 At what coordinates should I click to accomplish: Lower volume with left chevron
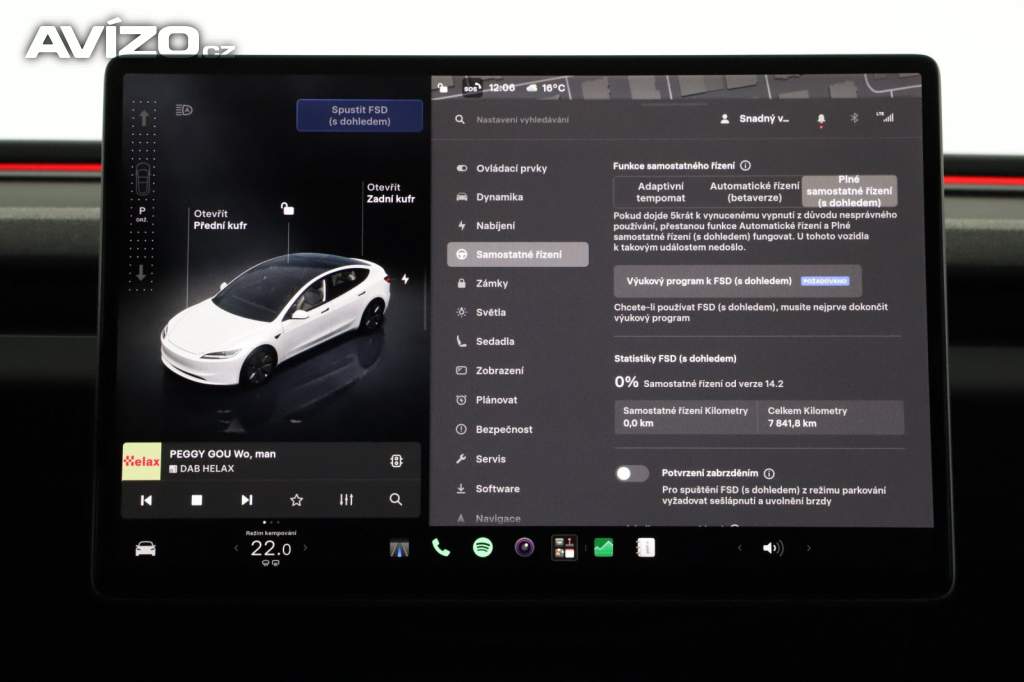(x=739, y=548)
